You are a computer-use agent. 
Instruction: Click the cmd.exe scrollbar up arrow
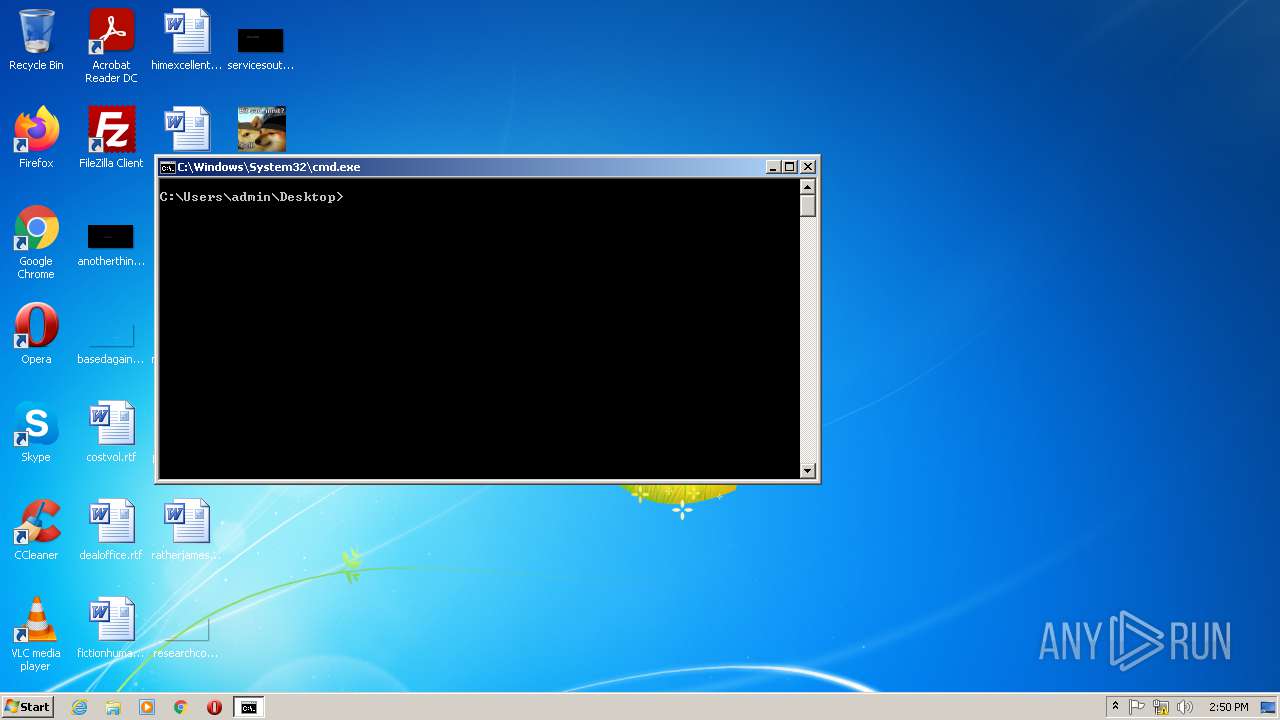[808, 187]
